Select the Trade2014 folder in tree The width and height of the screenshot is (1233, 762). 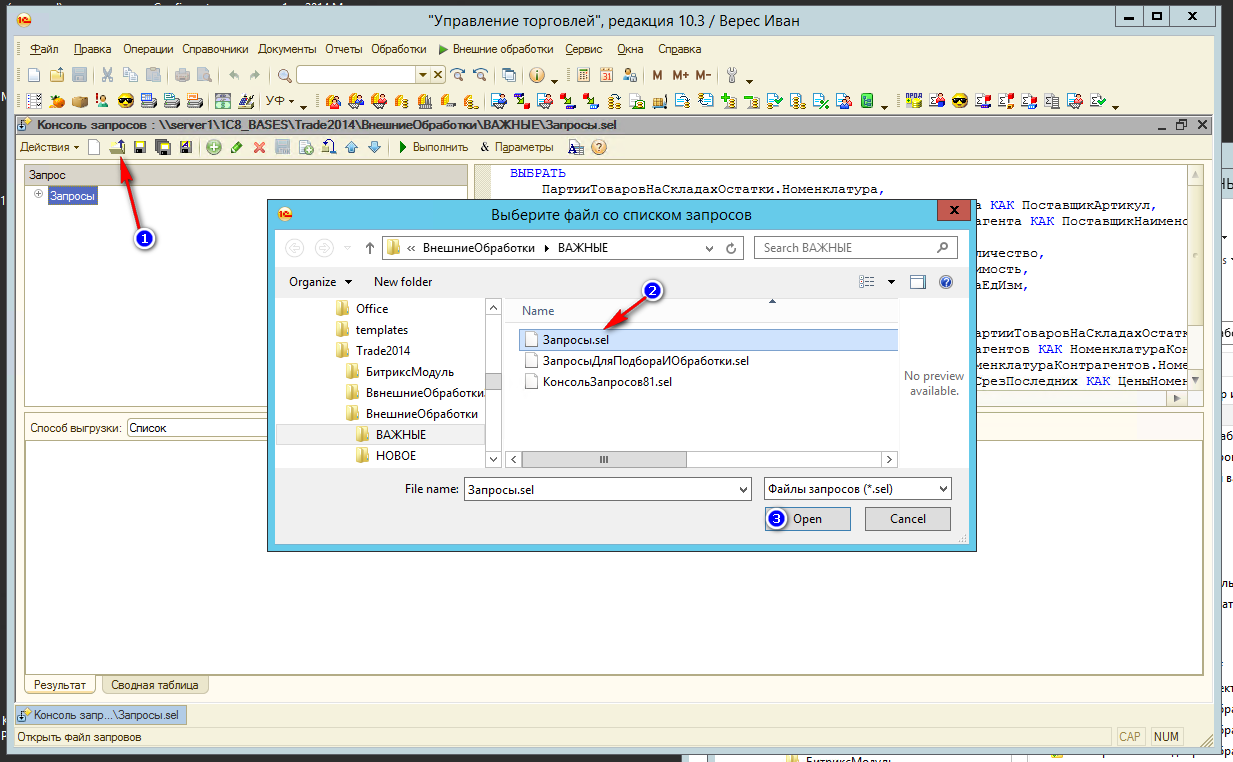click(383, 350)
